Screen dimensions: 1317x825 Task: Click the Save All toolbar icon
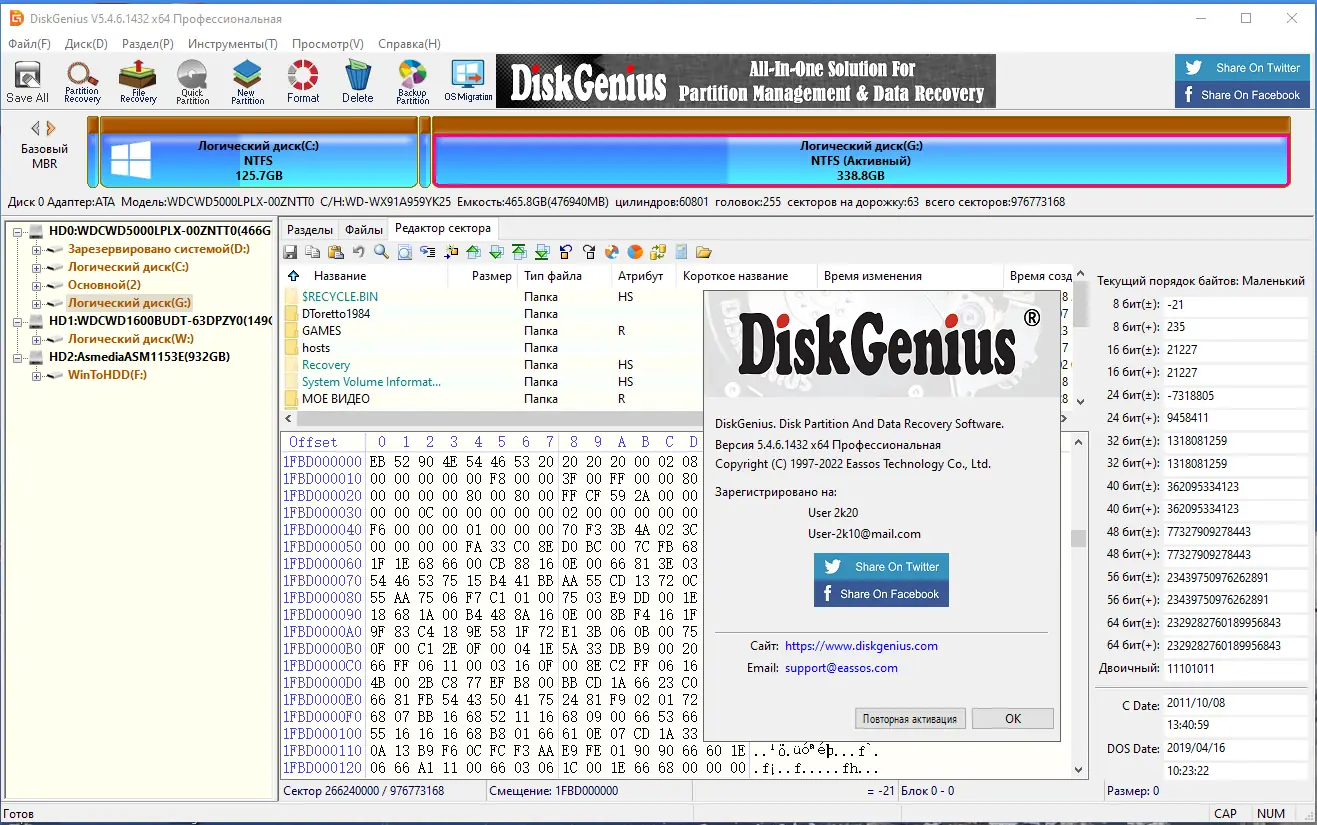[27, 81]
